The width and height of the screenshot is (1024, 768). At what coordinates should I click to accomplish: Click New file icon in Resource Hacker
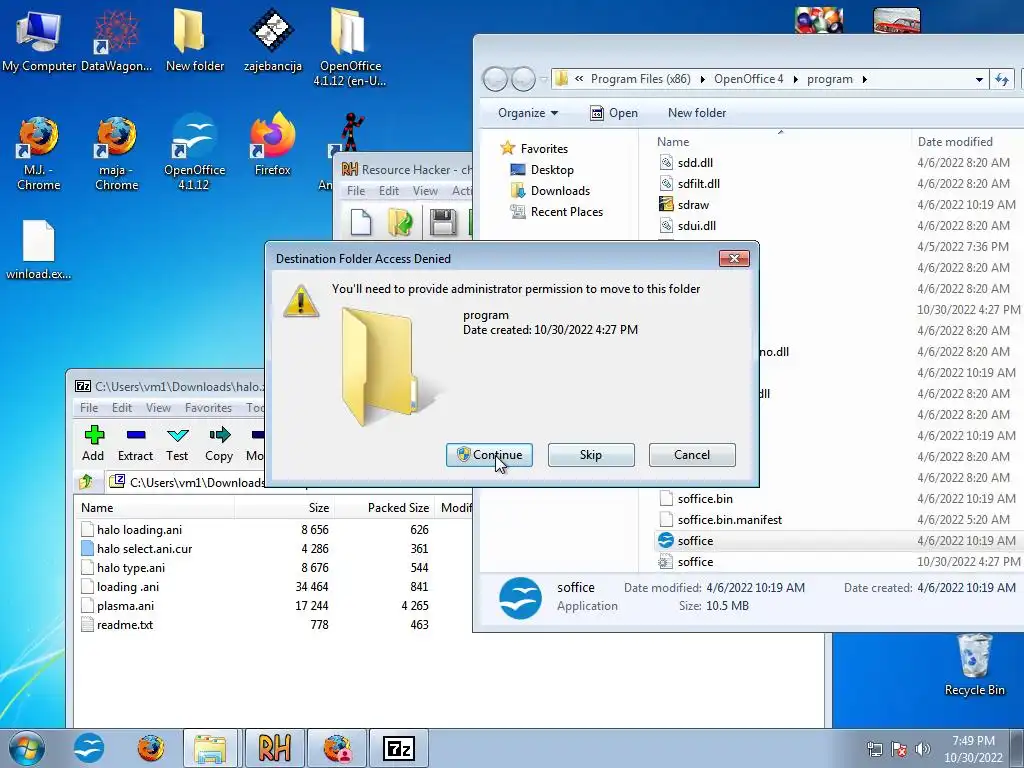point(361,222)
